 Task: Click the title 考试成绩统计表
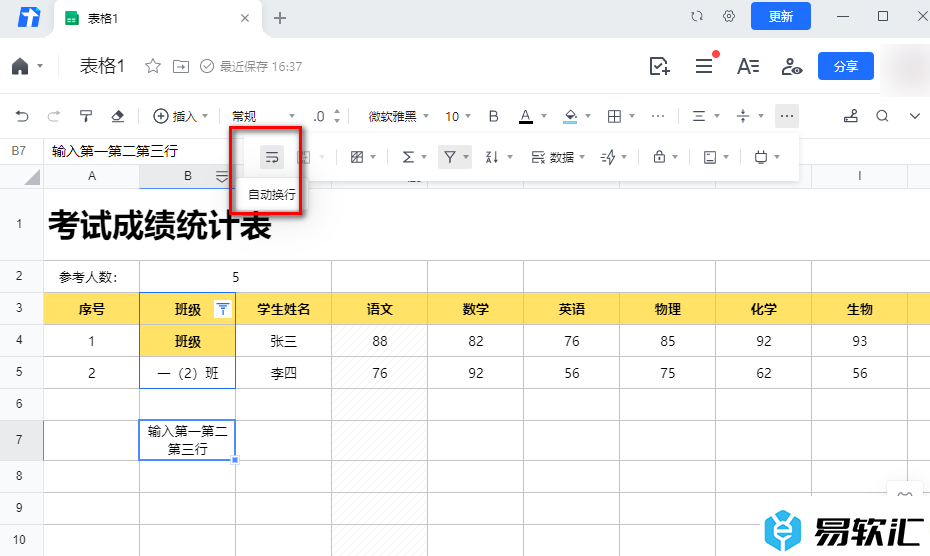(x=160, y=225)
